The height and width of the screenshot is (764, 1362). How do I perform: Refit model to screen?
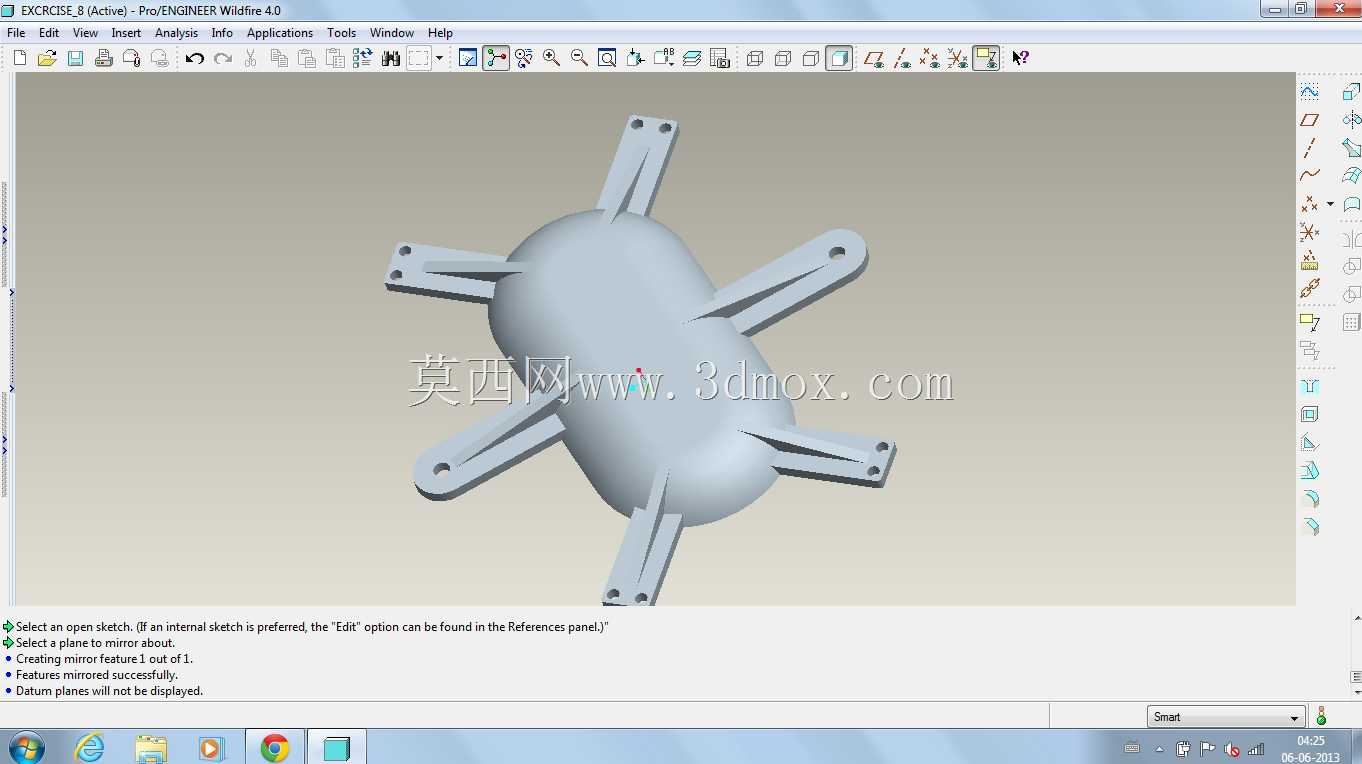click(607, 58)
